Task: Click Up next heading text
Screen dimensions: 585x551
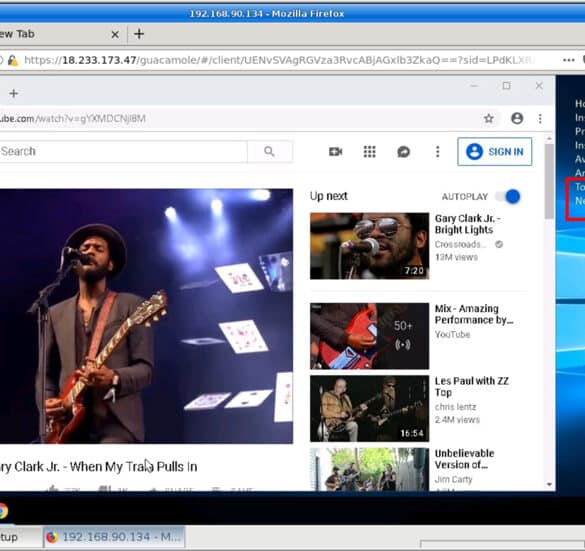Action: [328, 196]
